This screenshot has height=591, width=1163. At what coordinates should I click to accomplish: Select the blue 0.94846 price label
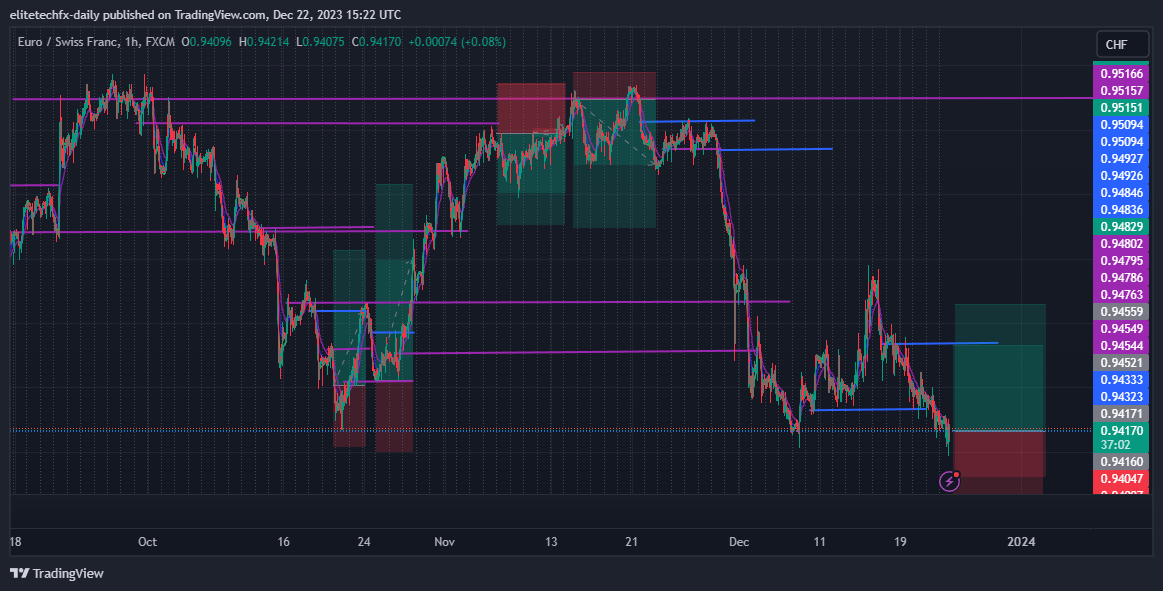pyautogui.click(x=1121, y=193)
